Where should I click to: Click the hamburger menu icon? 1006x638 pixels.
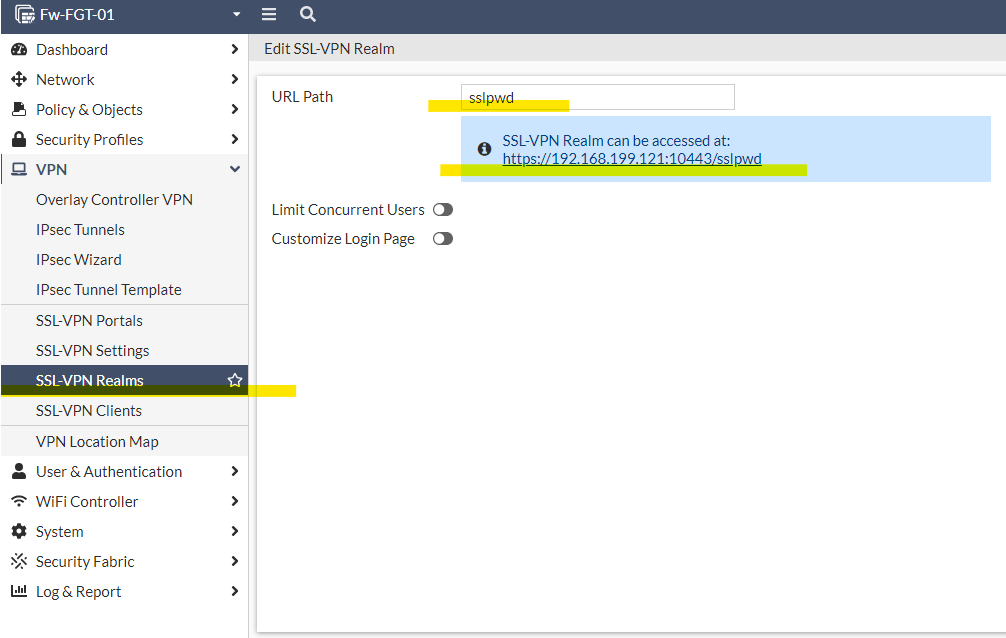coord(268,14)
